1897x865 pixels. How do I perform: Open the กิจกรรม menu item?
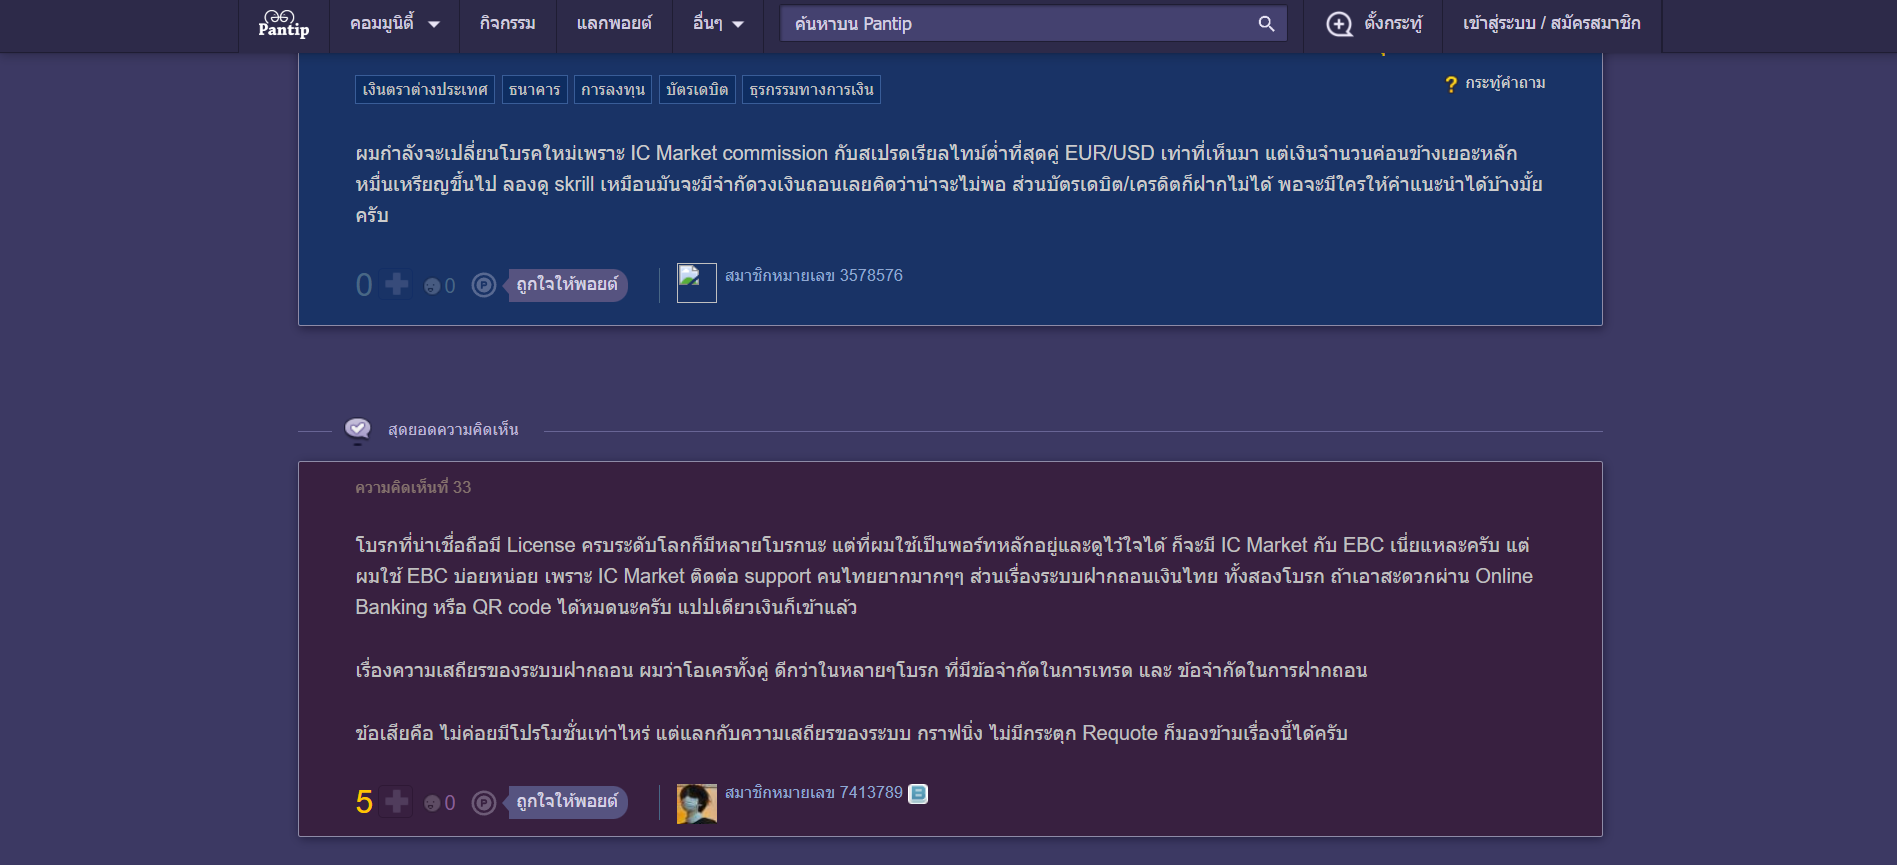(507, 24)
